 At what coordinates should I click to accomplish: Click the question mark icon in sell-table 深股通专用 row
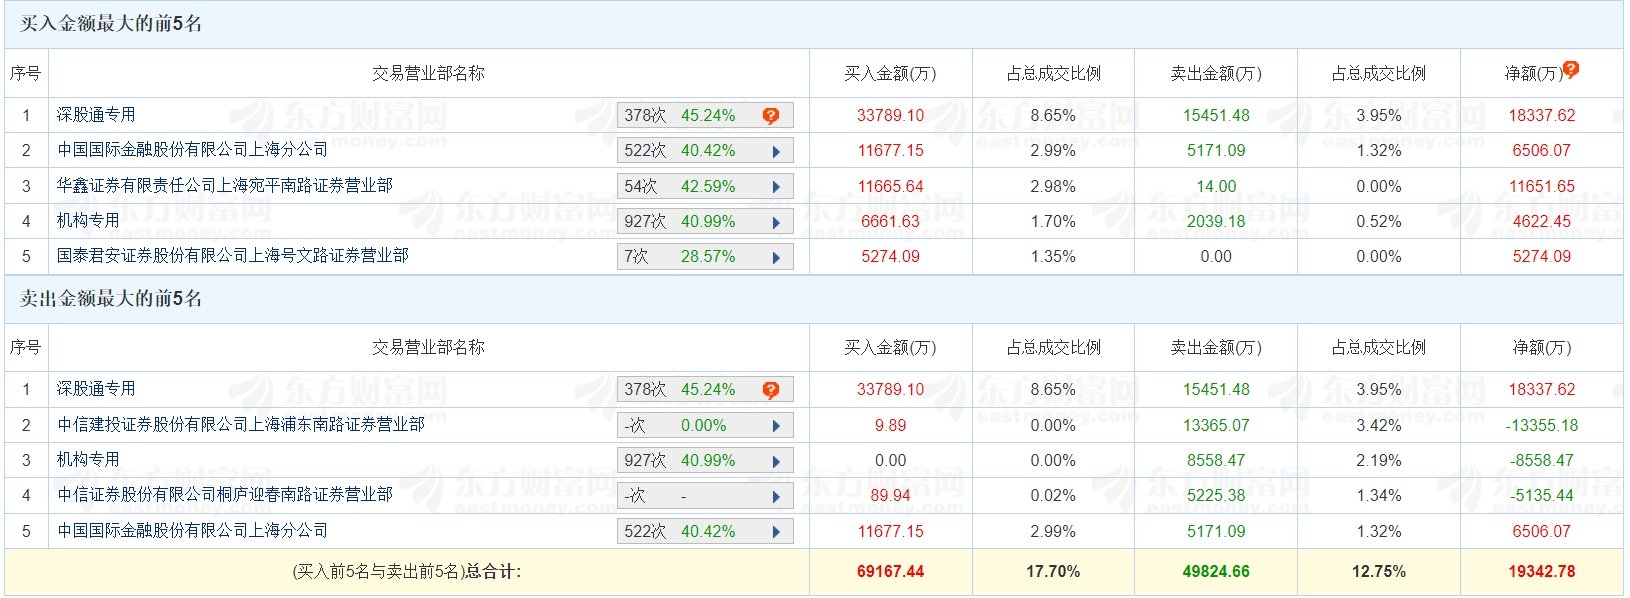(770, 390)
